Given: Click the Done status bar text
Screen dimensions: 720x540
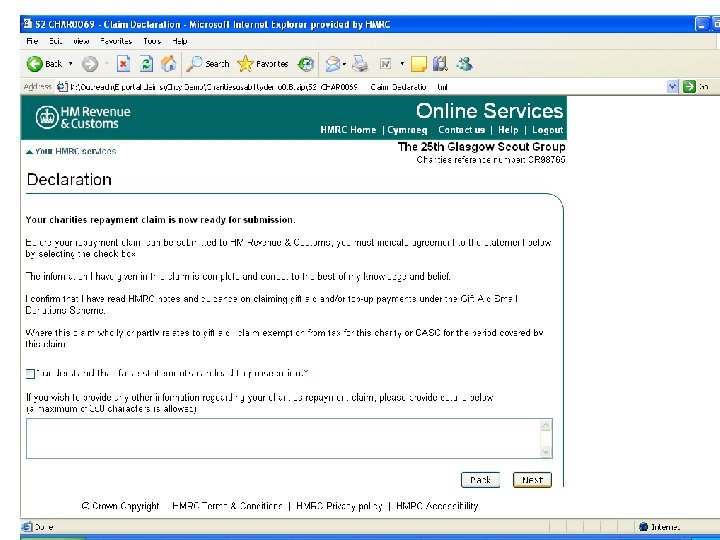Looking at the screenshot, I should point(44,527).
